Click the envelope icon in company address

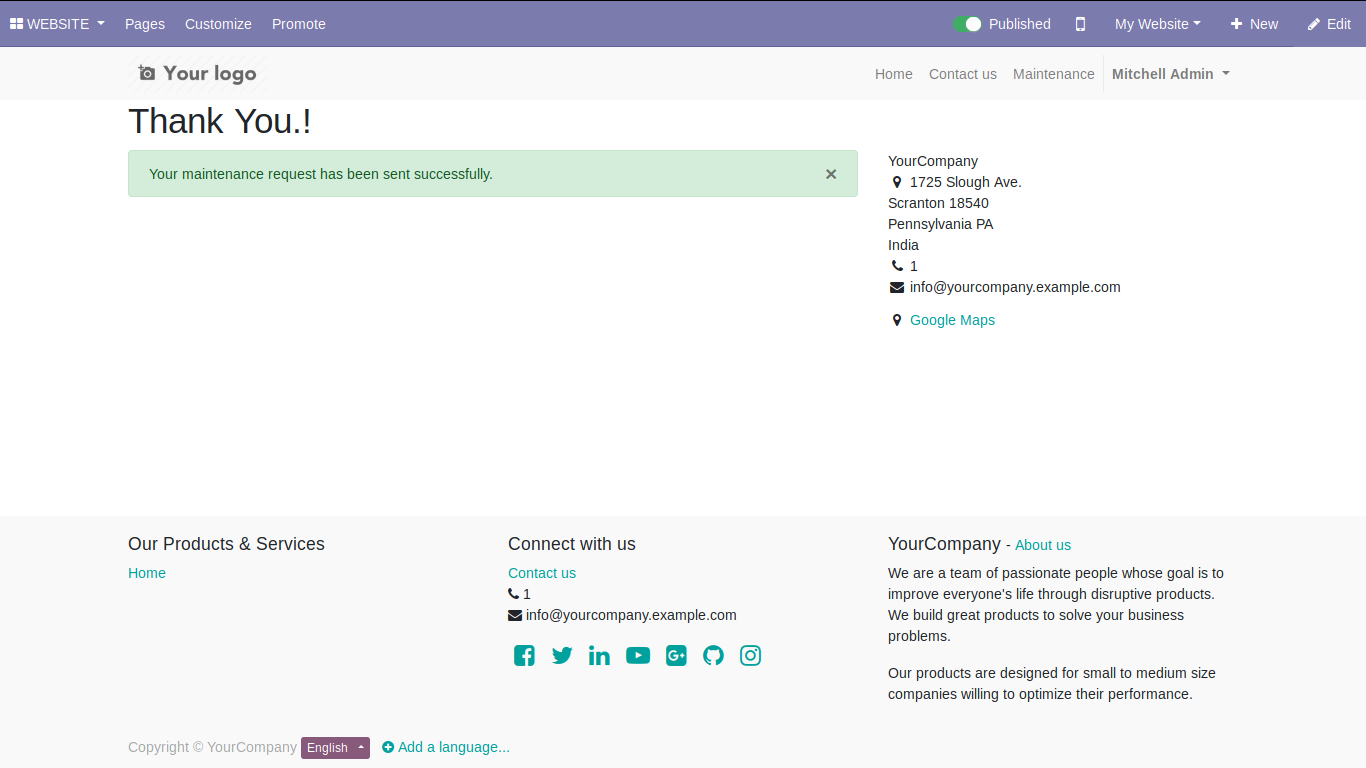coord(897,287)
